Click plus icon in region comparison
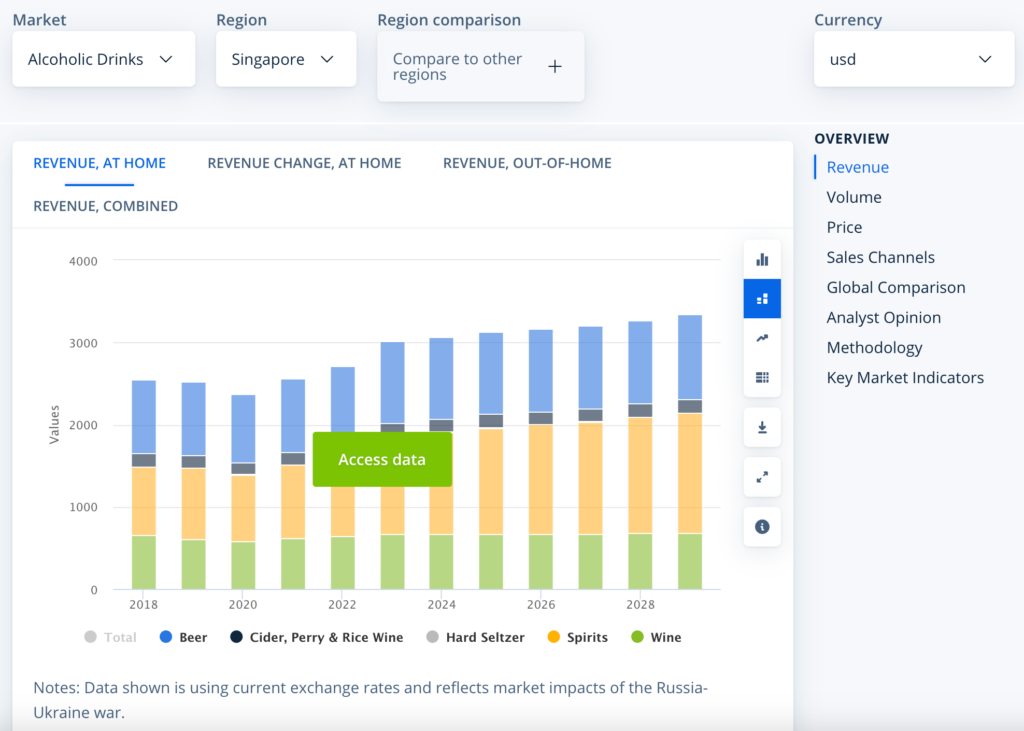 click(x=554, y=67)
